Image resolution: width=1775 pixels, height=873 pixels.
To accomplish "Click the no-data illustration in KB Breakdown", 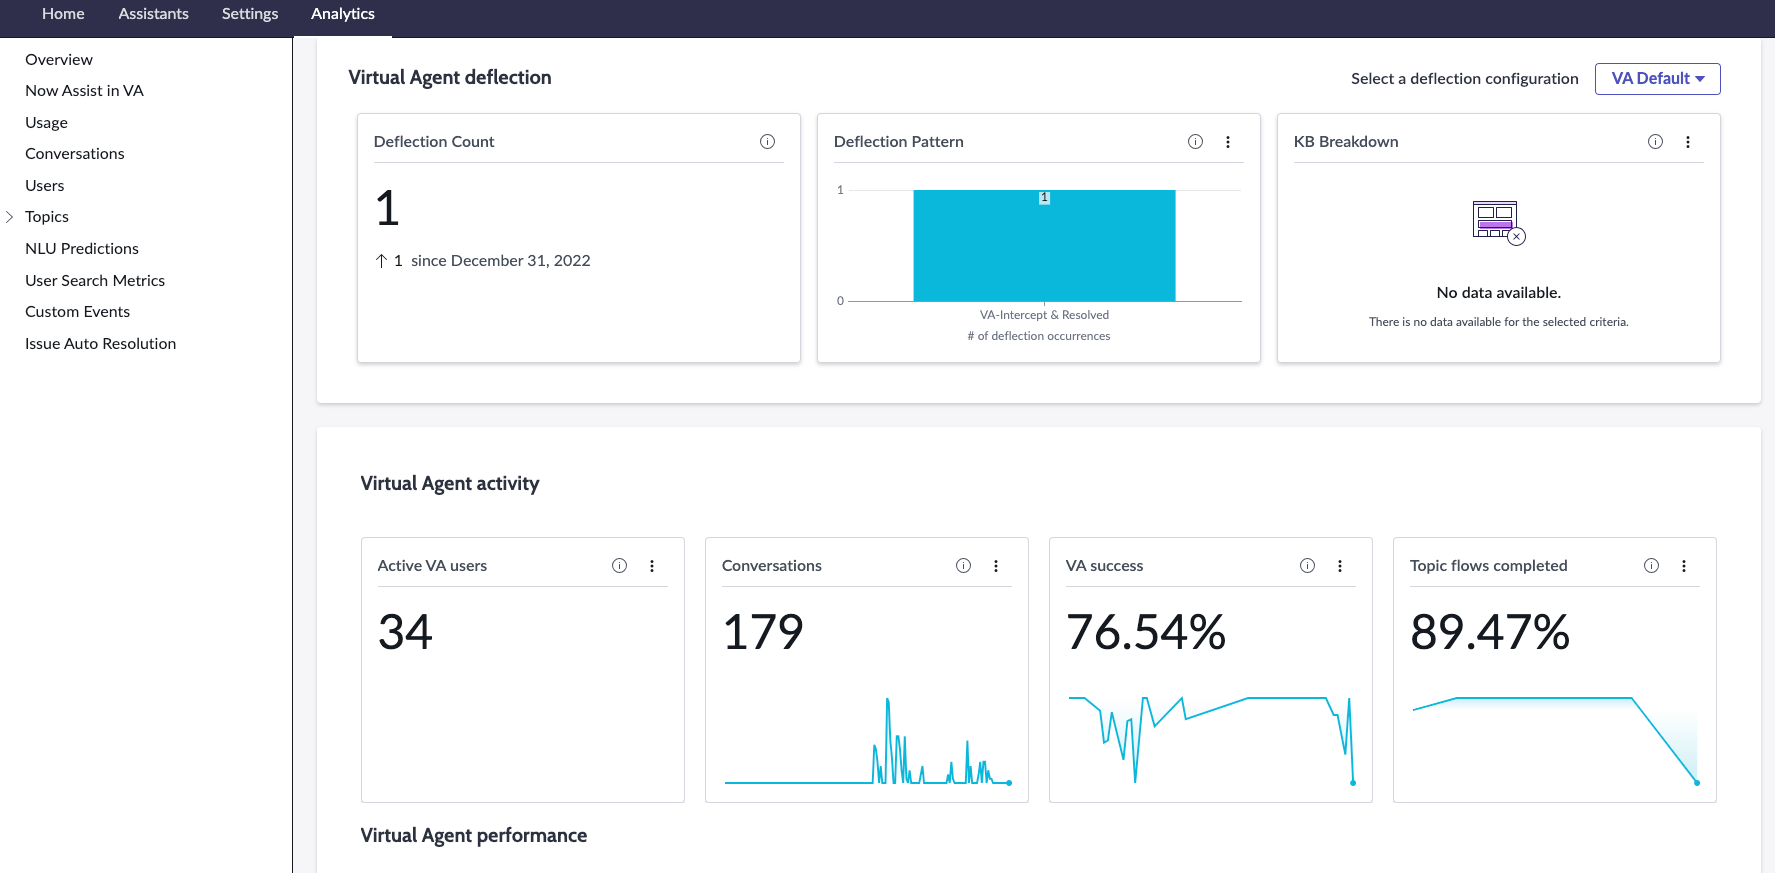I will pos(1498,222).
